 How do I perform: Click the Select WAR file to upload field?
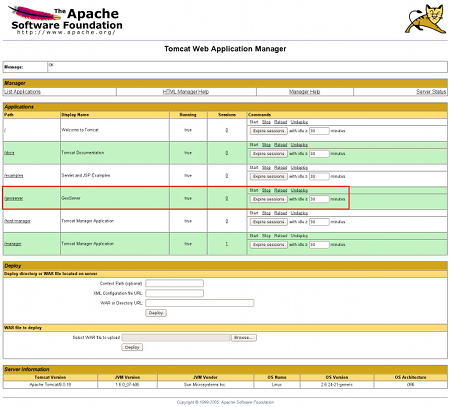pyautogui.click(x=176, y=338)
